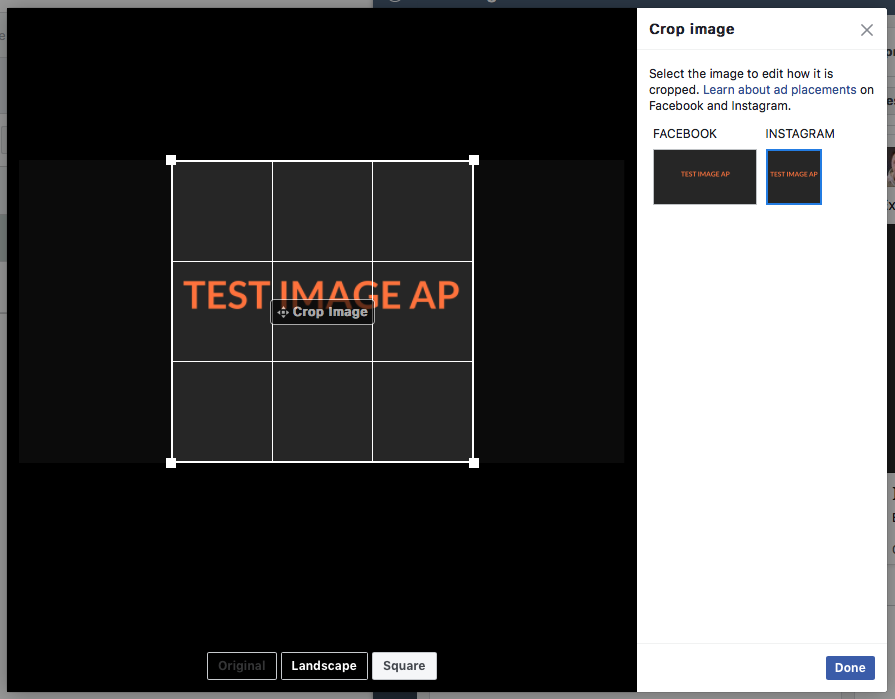Switch crop to Square format

(x=404, y=666)
